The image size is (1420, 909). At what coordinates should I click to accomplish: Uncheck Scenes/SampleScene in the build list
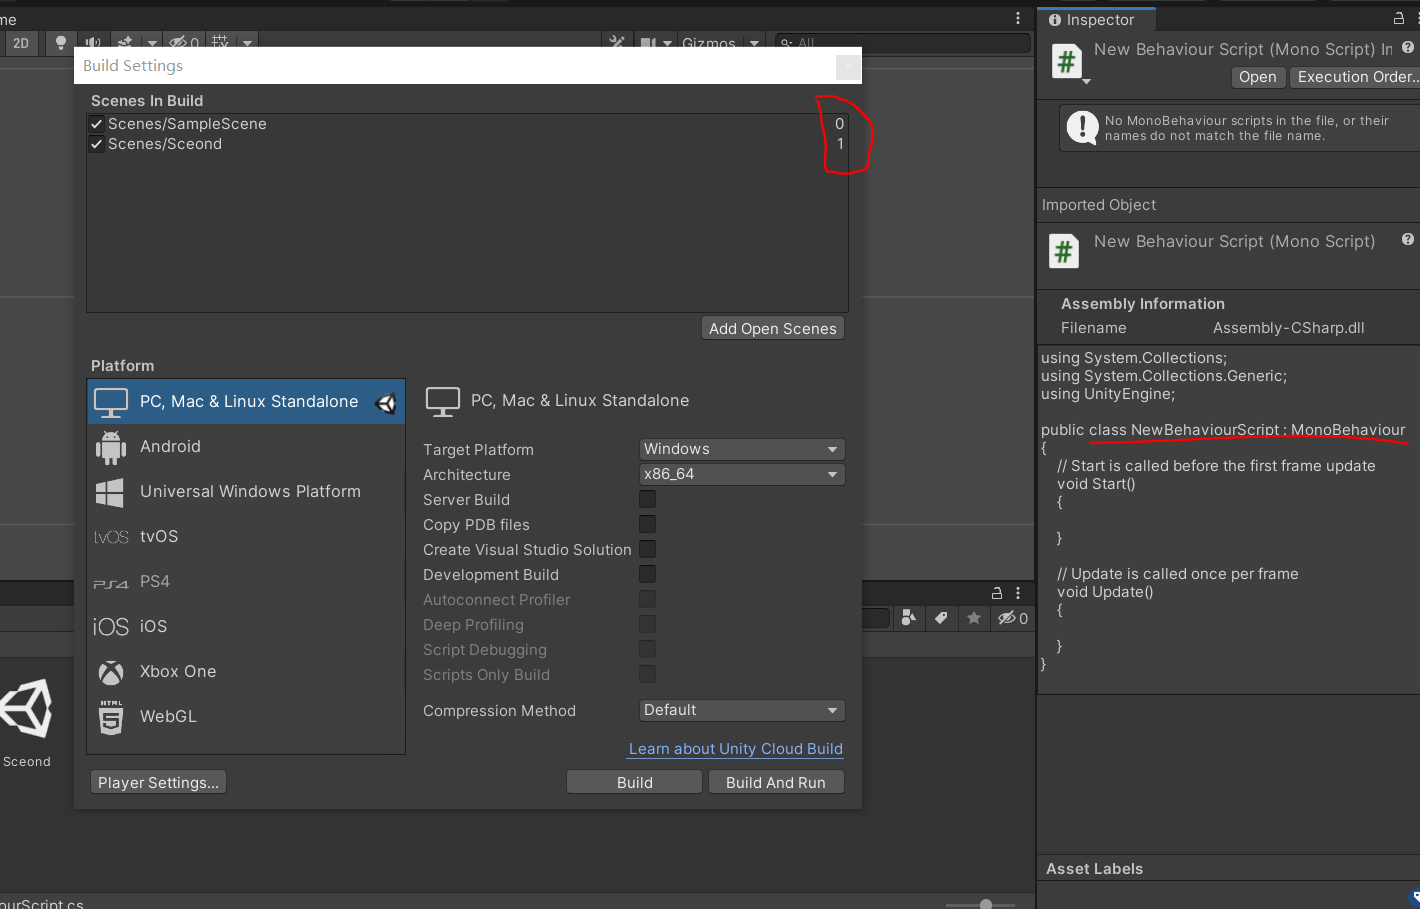point(97,124)
